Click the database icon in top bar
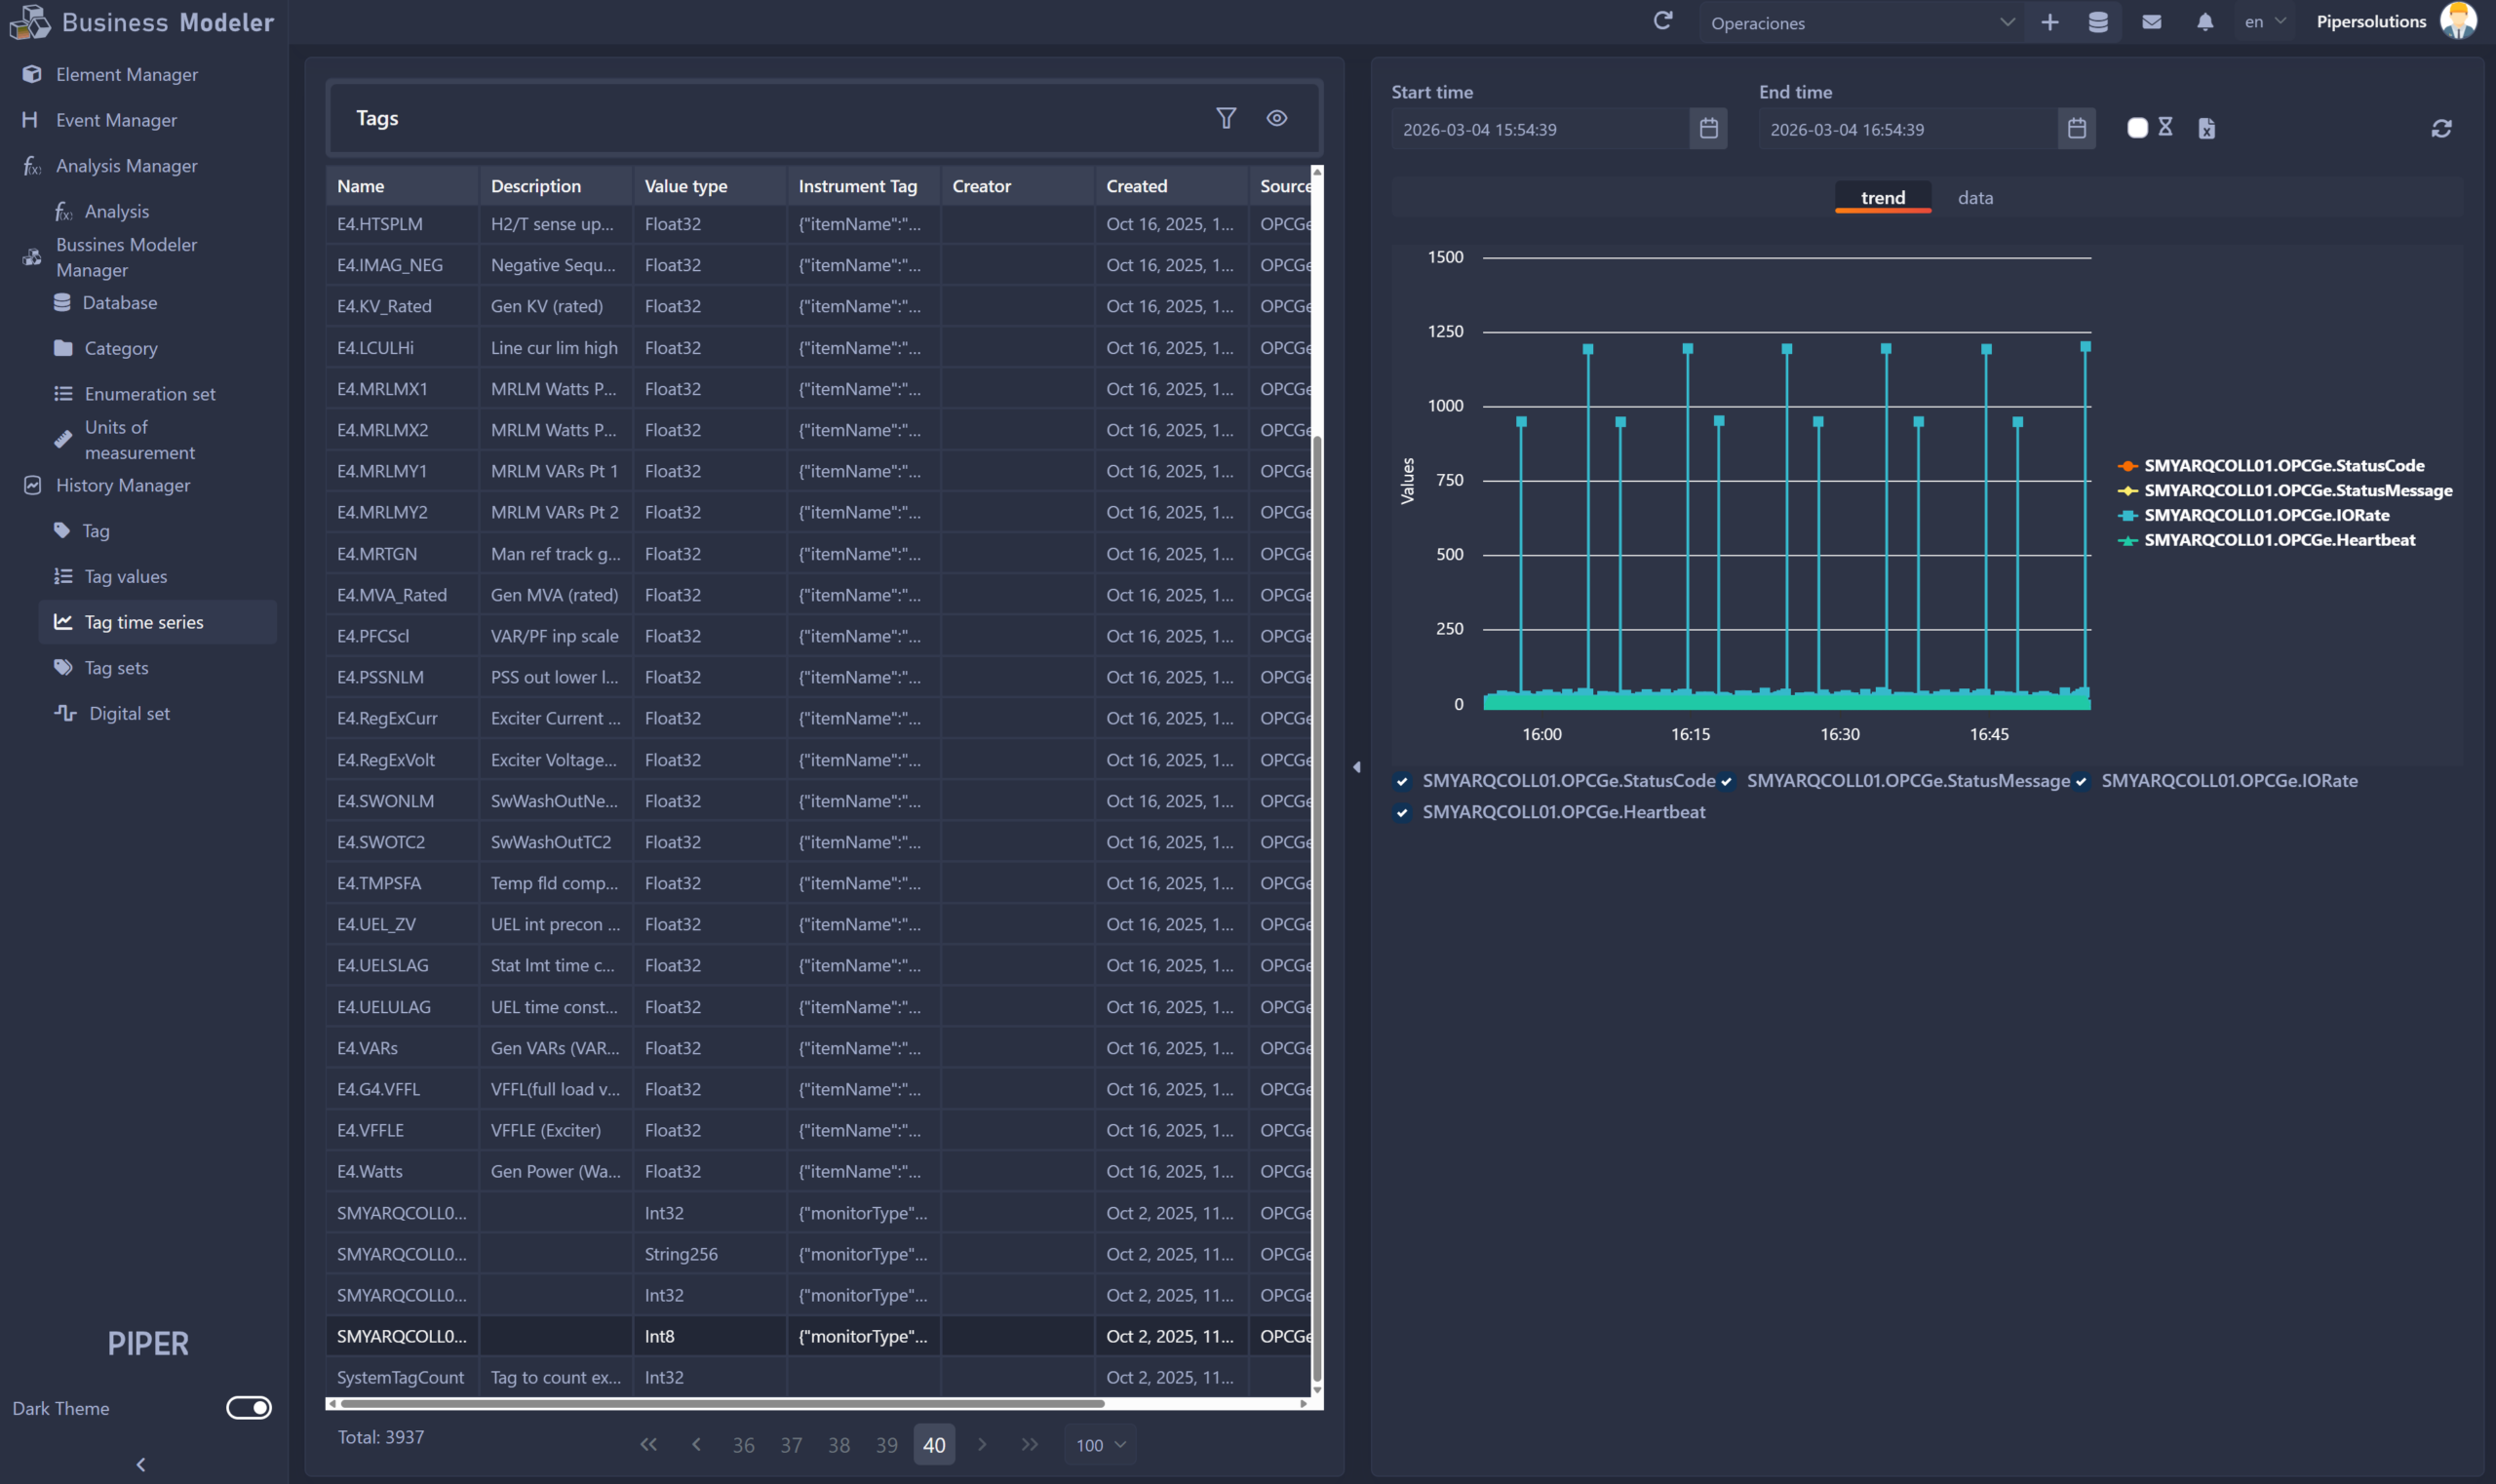 [2098, 22]
